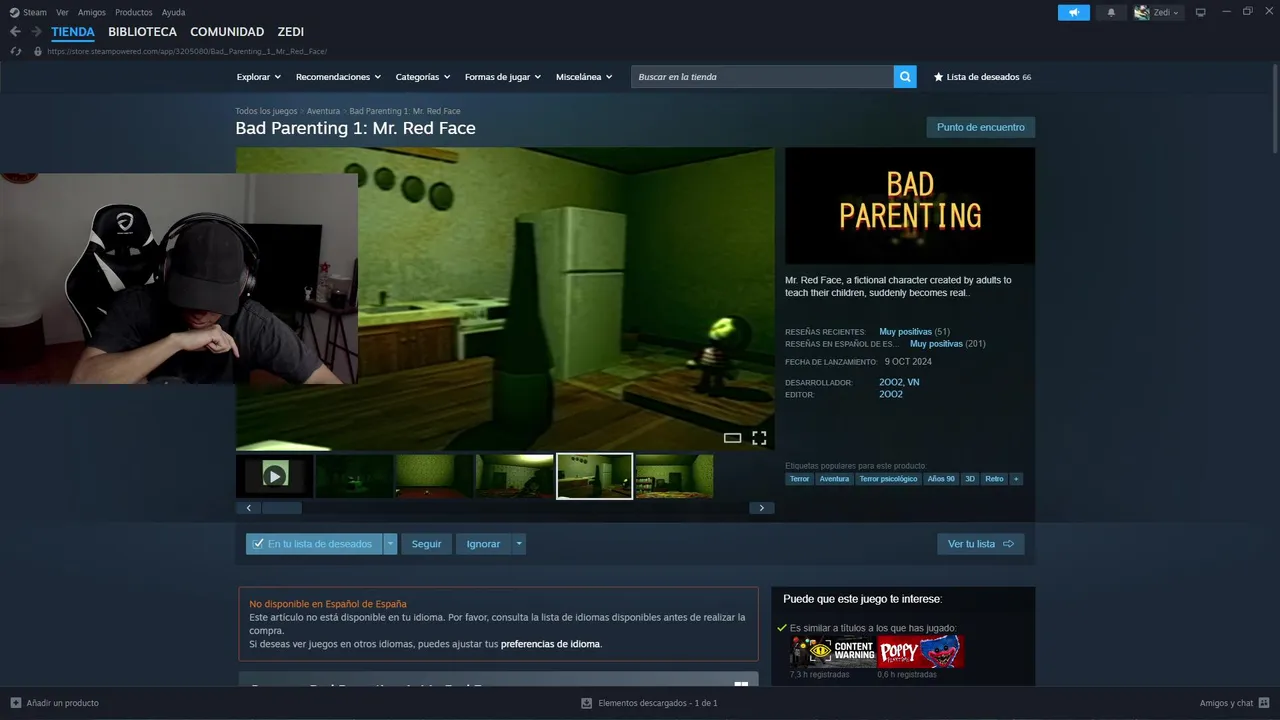
Task: Select the highlighted kitchen screenshot thumbnail
Action: 594,476
